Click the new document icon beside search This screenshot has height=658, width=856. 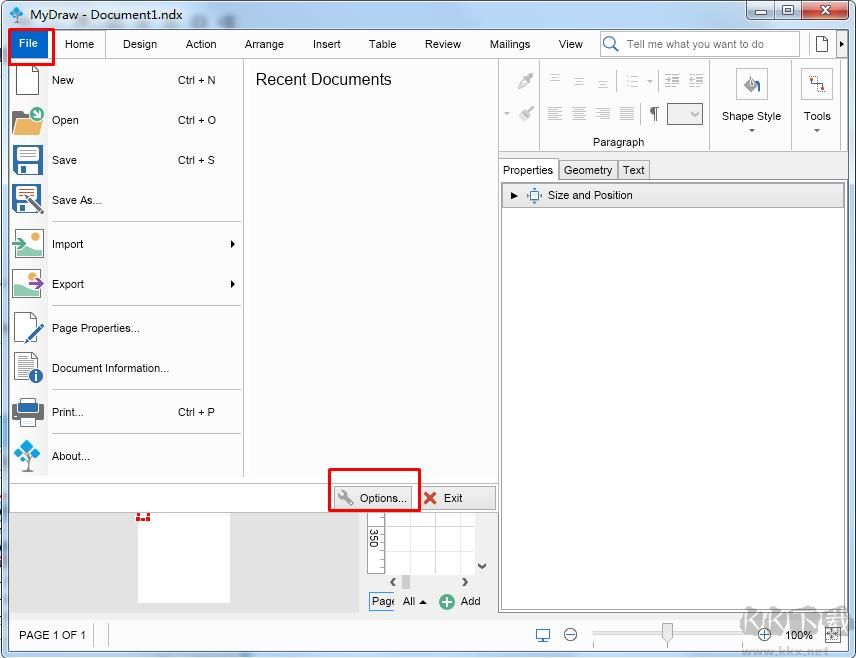point(822,44)
